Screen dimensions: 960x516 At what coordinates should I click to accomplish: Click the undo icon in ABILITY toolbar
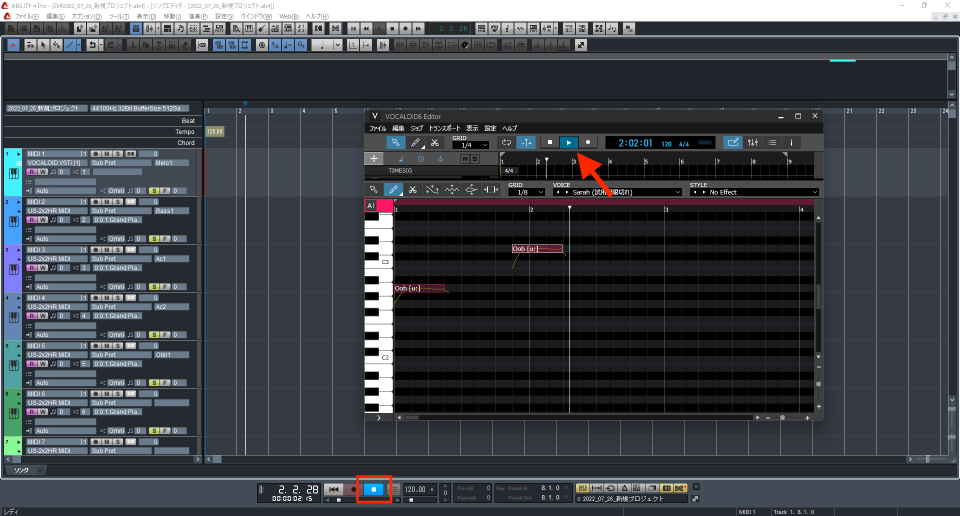[x=92, y=45]
